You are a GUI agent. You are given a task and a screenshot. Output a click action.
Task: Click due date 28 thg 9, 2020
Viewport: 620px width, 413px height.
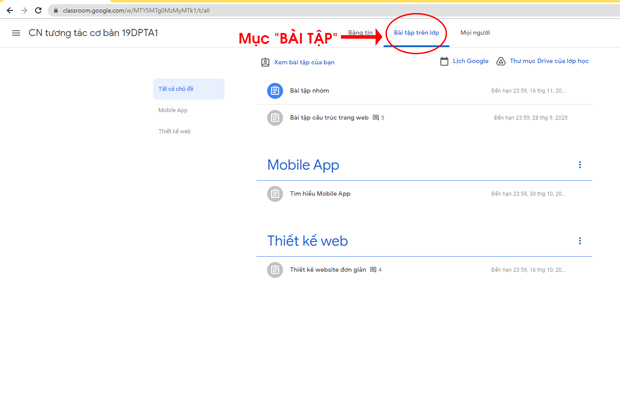pos(531,118)
